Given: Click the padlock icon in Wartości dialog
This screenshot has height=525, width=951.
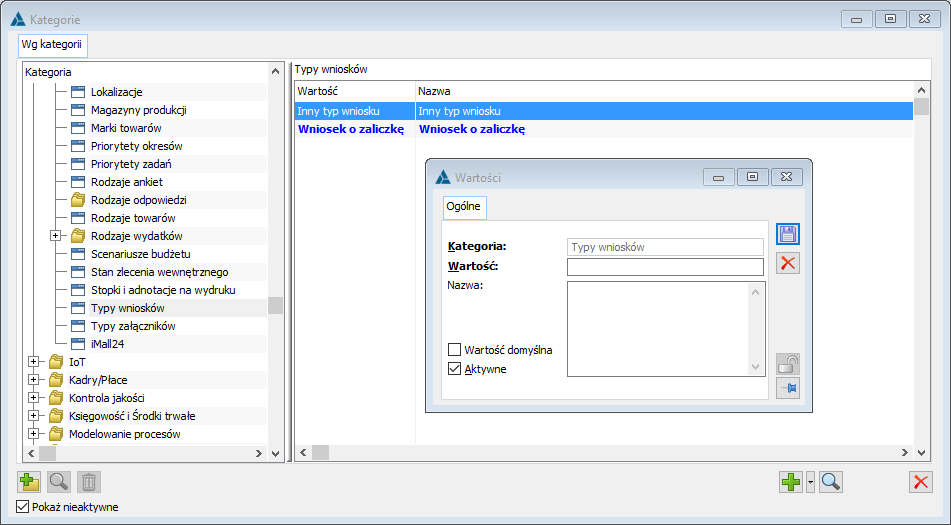Looking at the screenshot, I should click(788, 364).
